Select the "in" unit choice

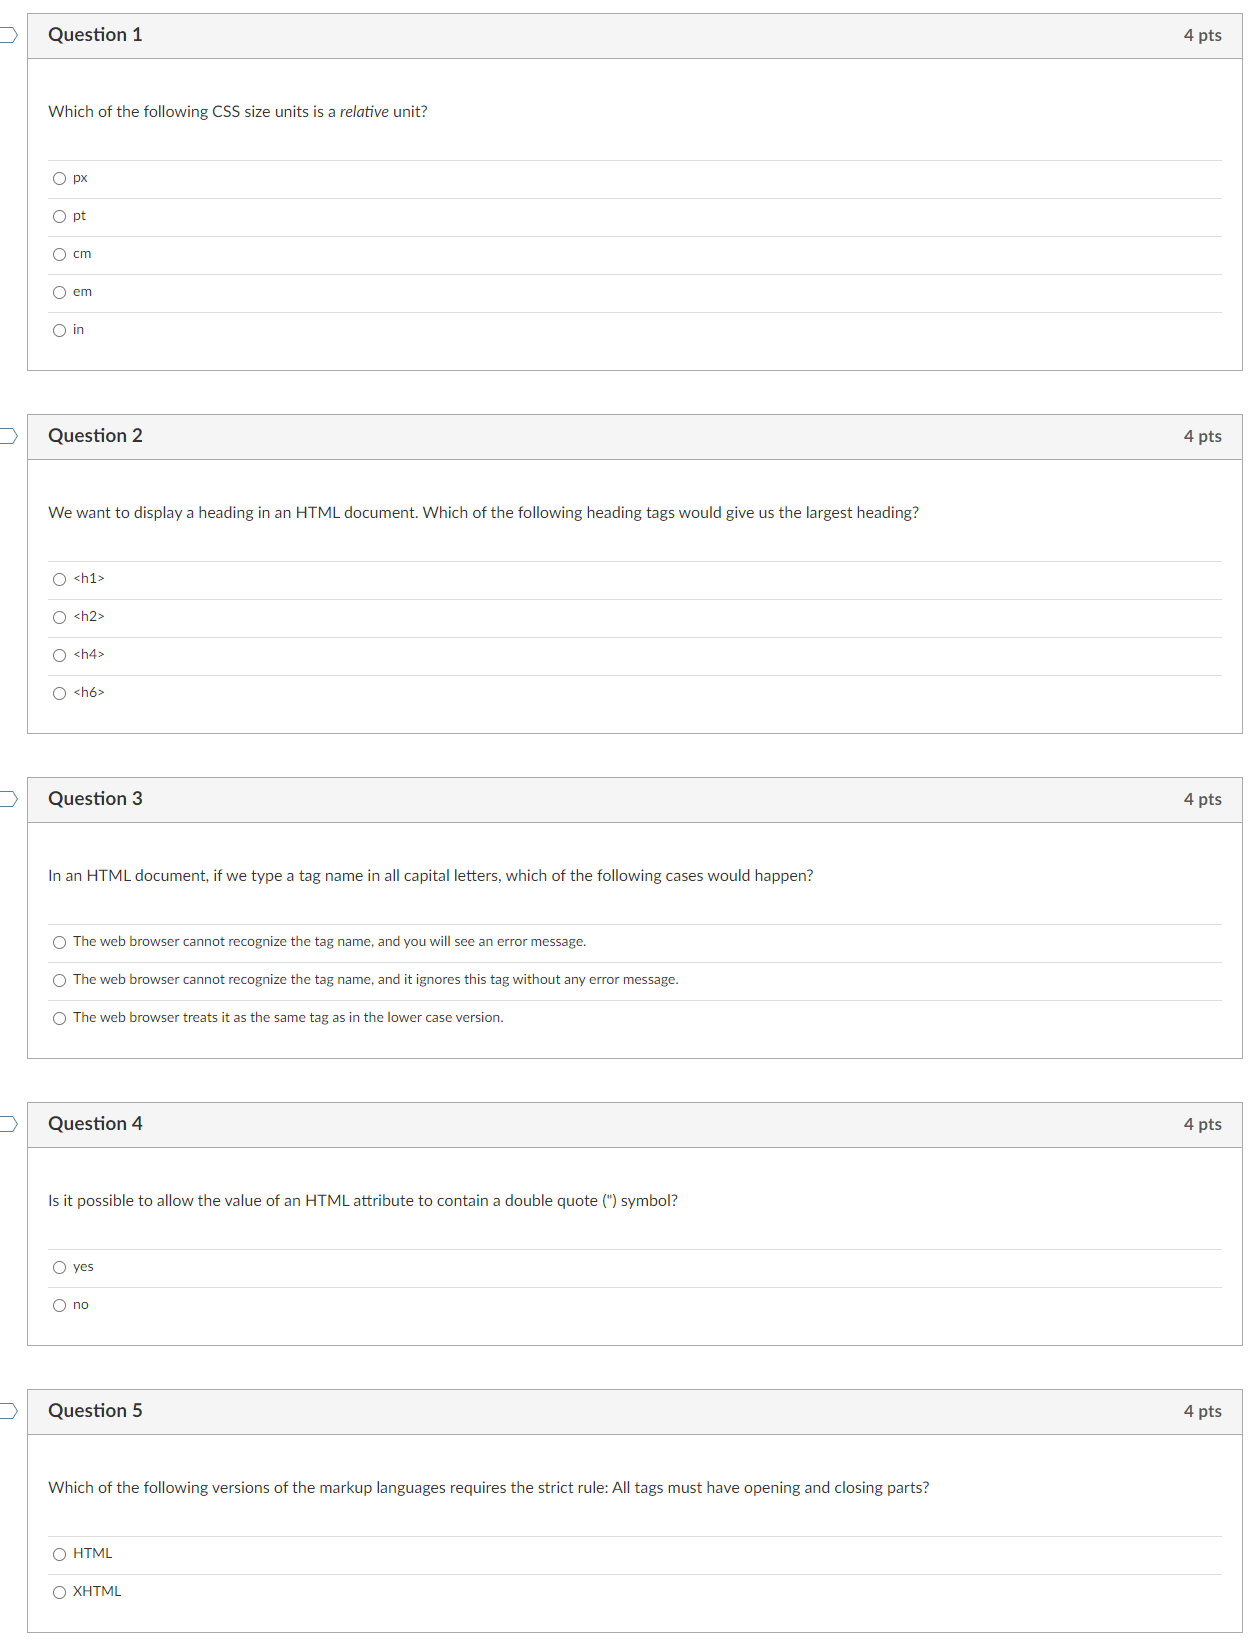pos(60,330)
